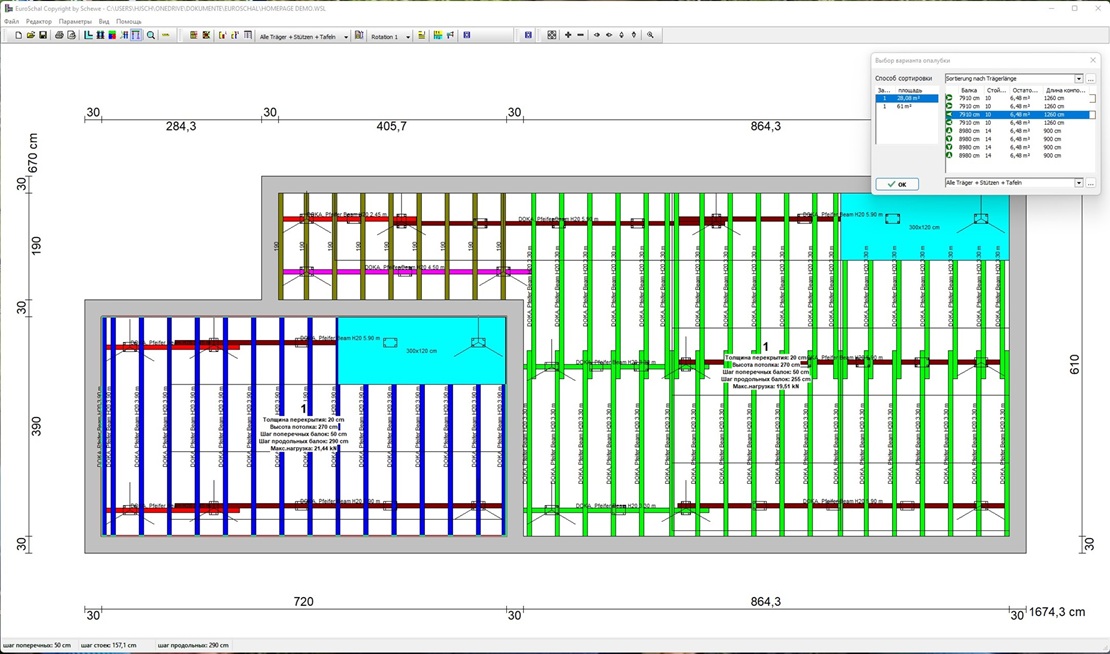The image size is (1110, 654).
Task: Click the New file icon in toolbar
Action: 19,35
